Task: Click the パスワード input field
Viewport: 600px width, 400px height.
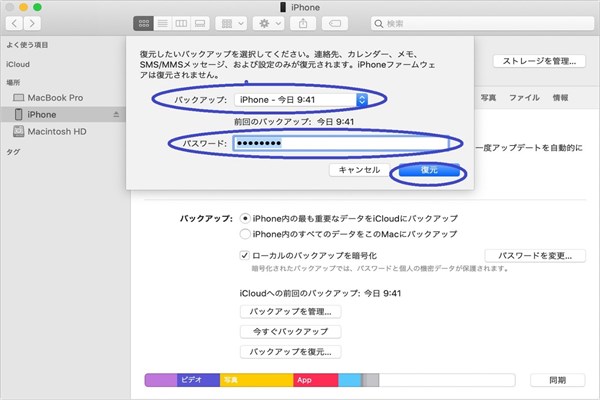Action: (x=341, y=143)
